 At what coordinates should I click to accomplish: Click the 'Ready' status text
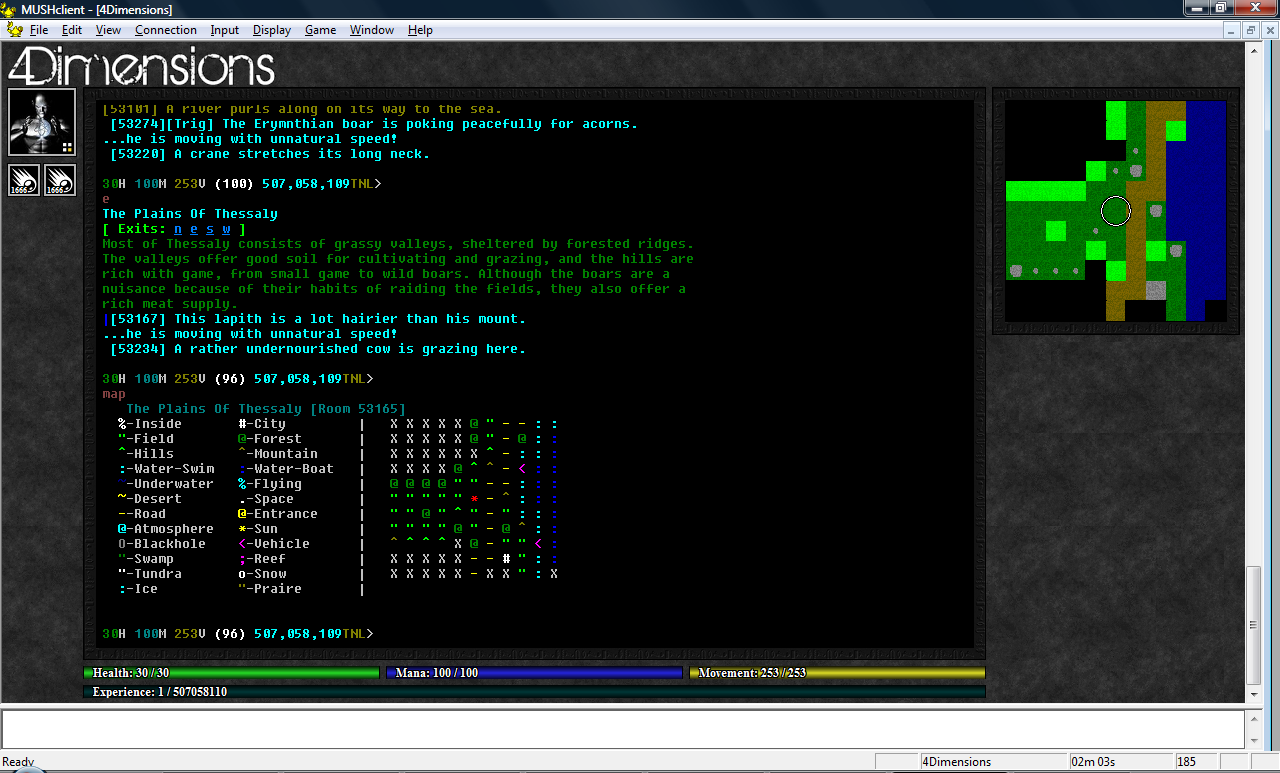pos(18,762)
